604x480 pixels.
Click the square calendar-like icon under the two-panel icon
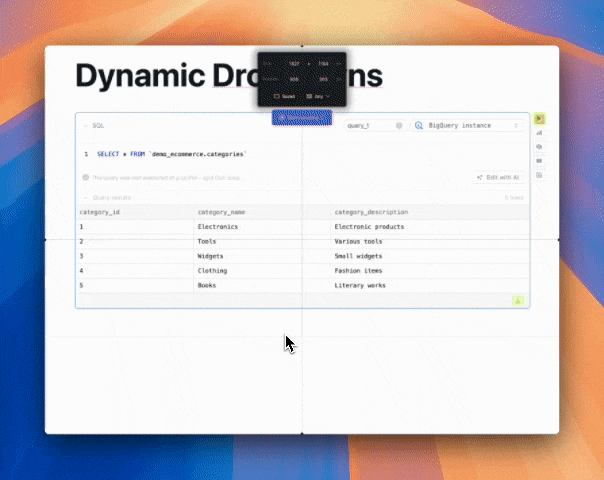pyautogui.click(x=539, y=175)
